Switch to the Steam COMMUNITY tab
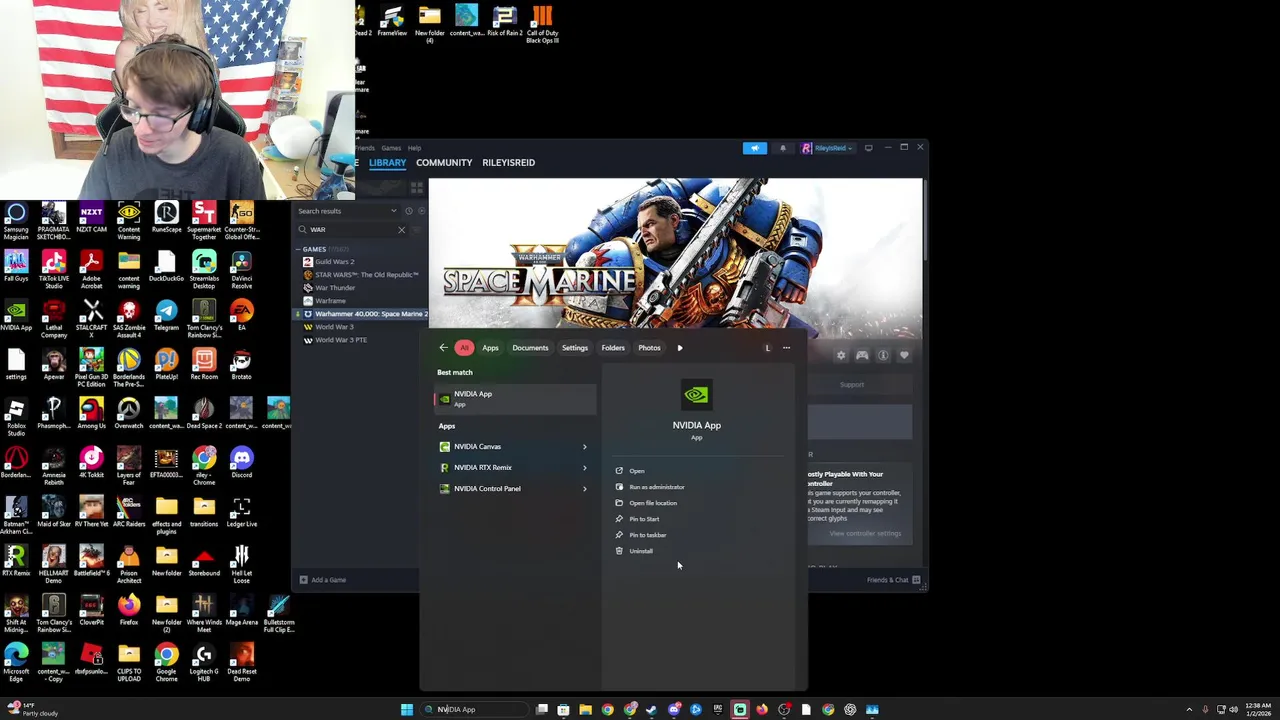 click(444, 162)
